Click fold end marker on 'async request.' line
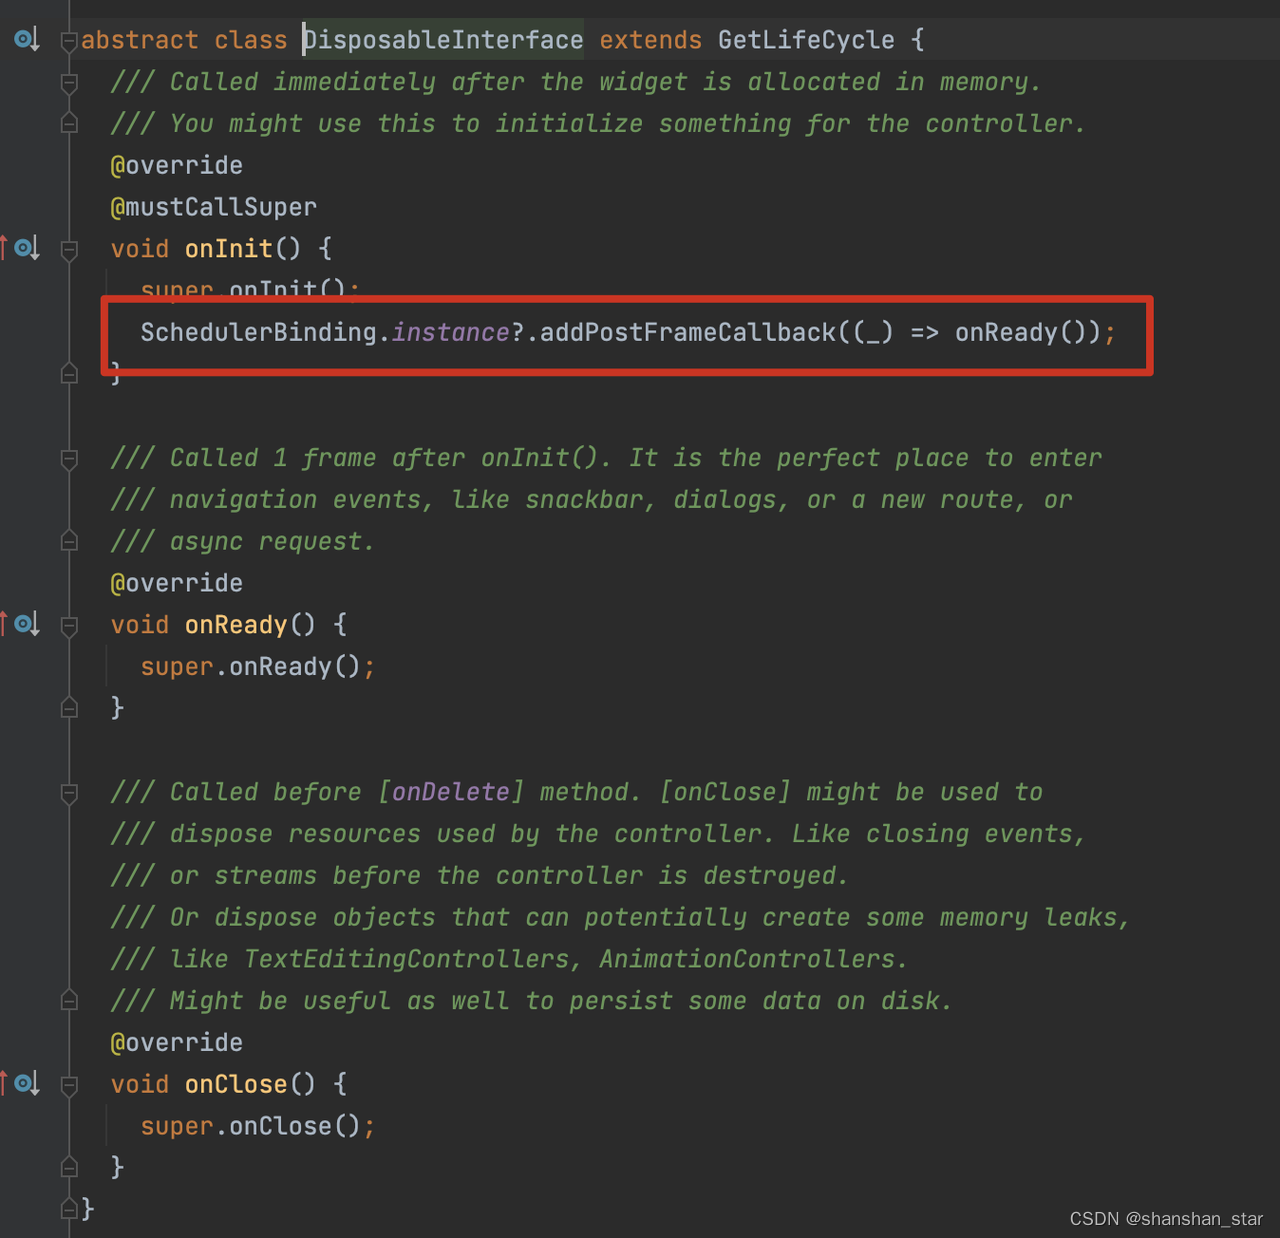Screen dimensions: 1280x1238 point(69,540)
